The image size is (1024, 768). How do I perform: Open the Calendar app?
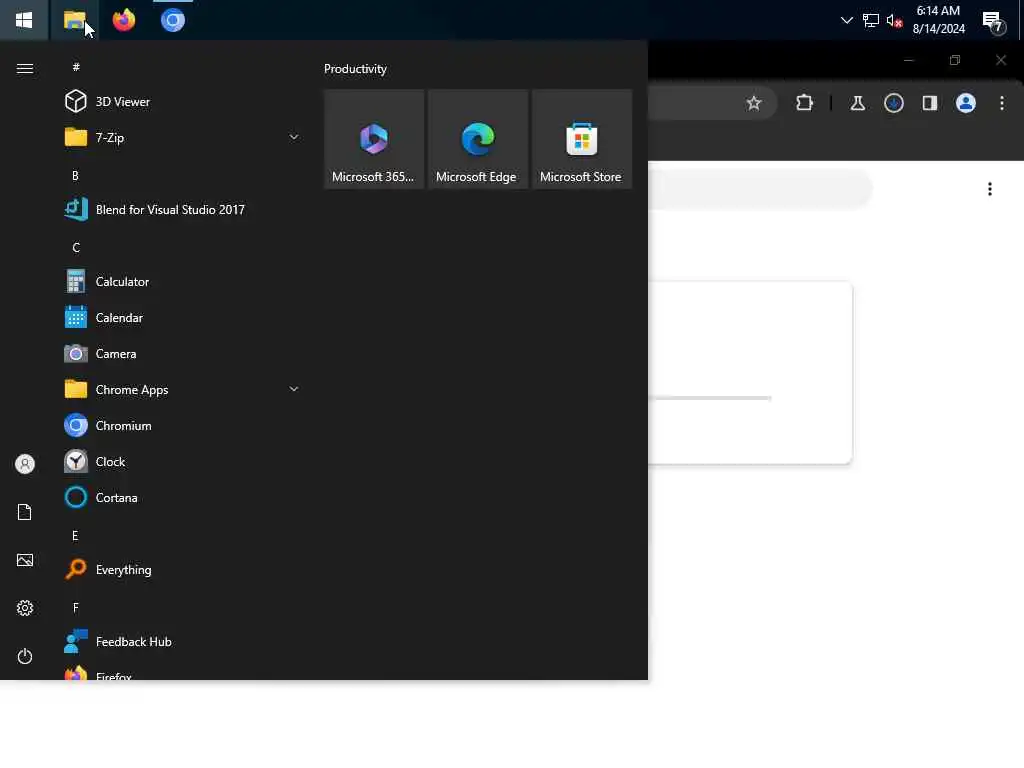pyautogui.click(x=183, y=317)
